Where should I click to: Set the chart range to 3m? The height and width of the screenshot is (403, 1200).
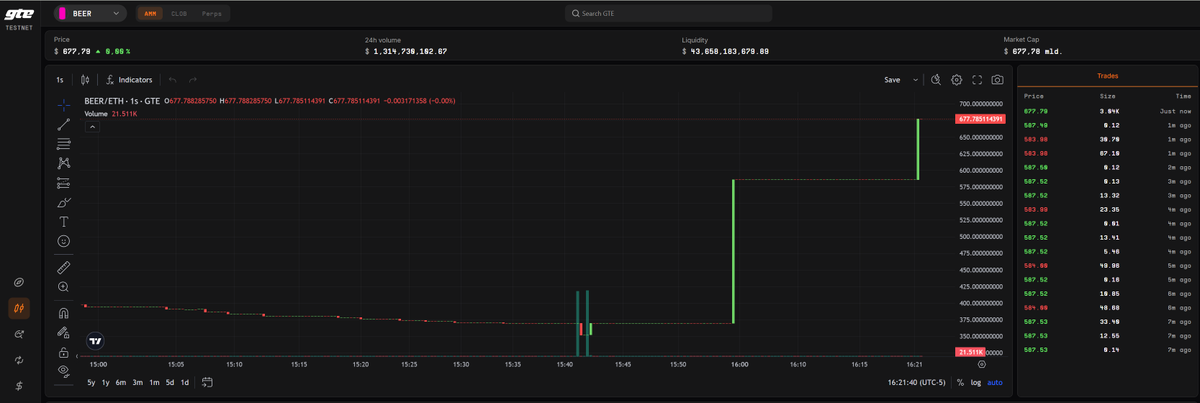pyautogui.click(x=137, y=382)
